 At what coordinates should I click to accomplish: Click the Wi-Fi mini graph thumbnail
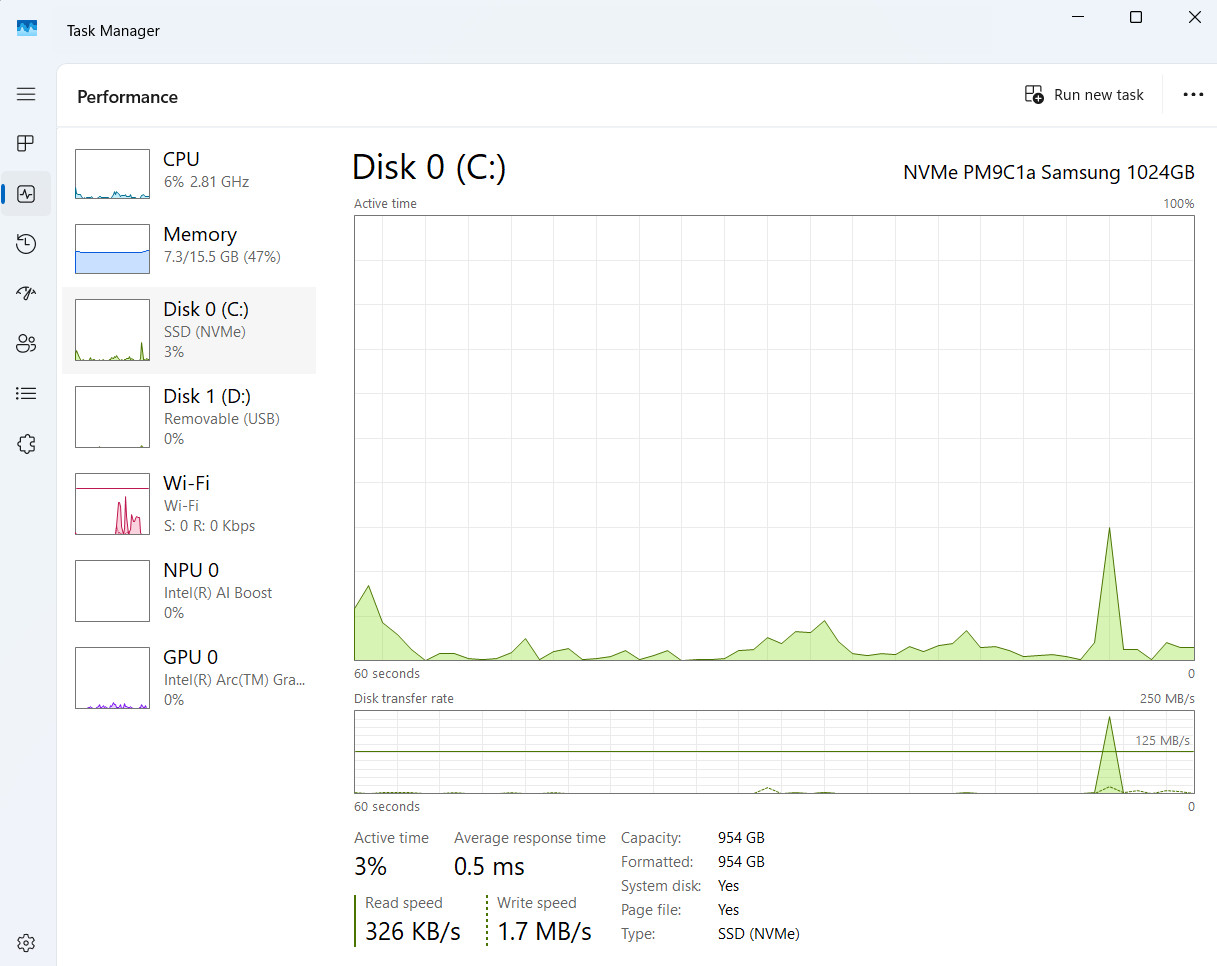coord(112,504)
